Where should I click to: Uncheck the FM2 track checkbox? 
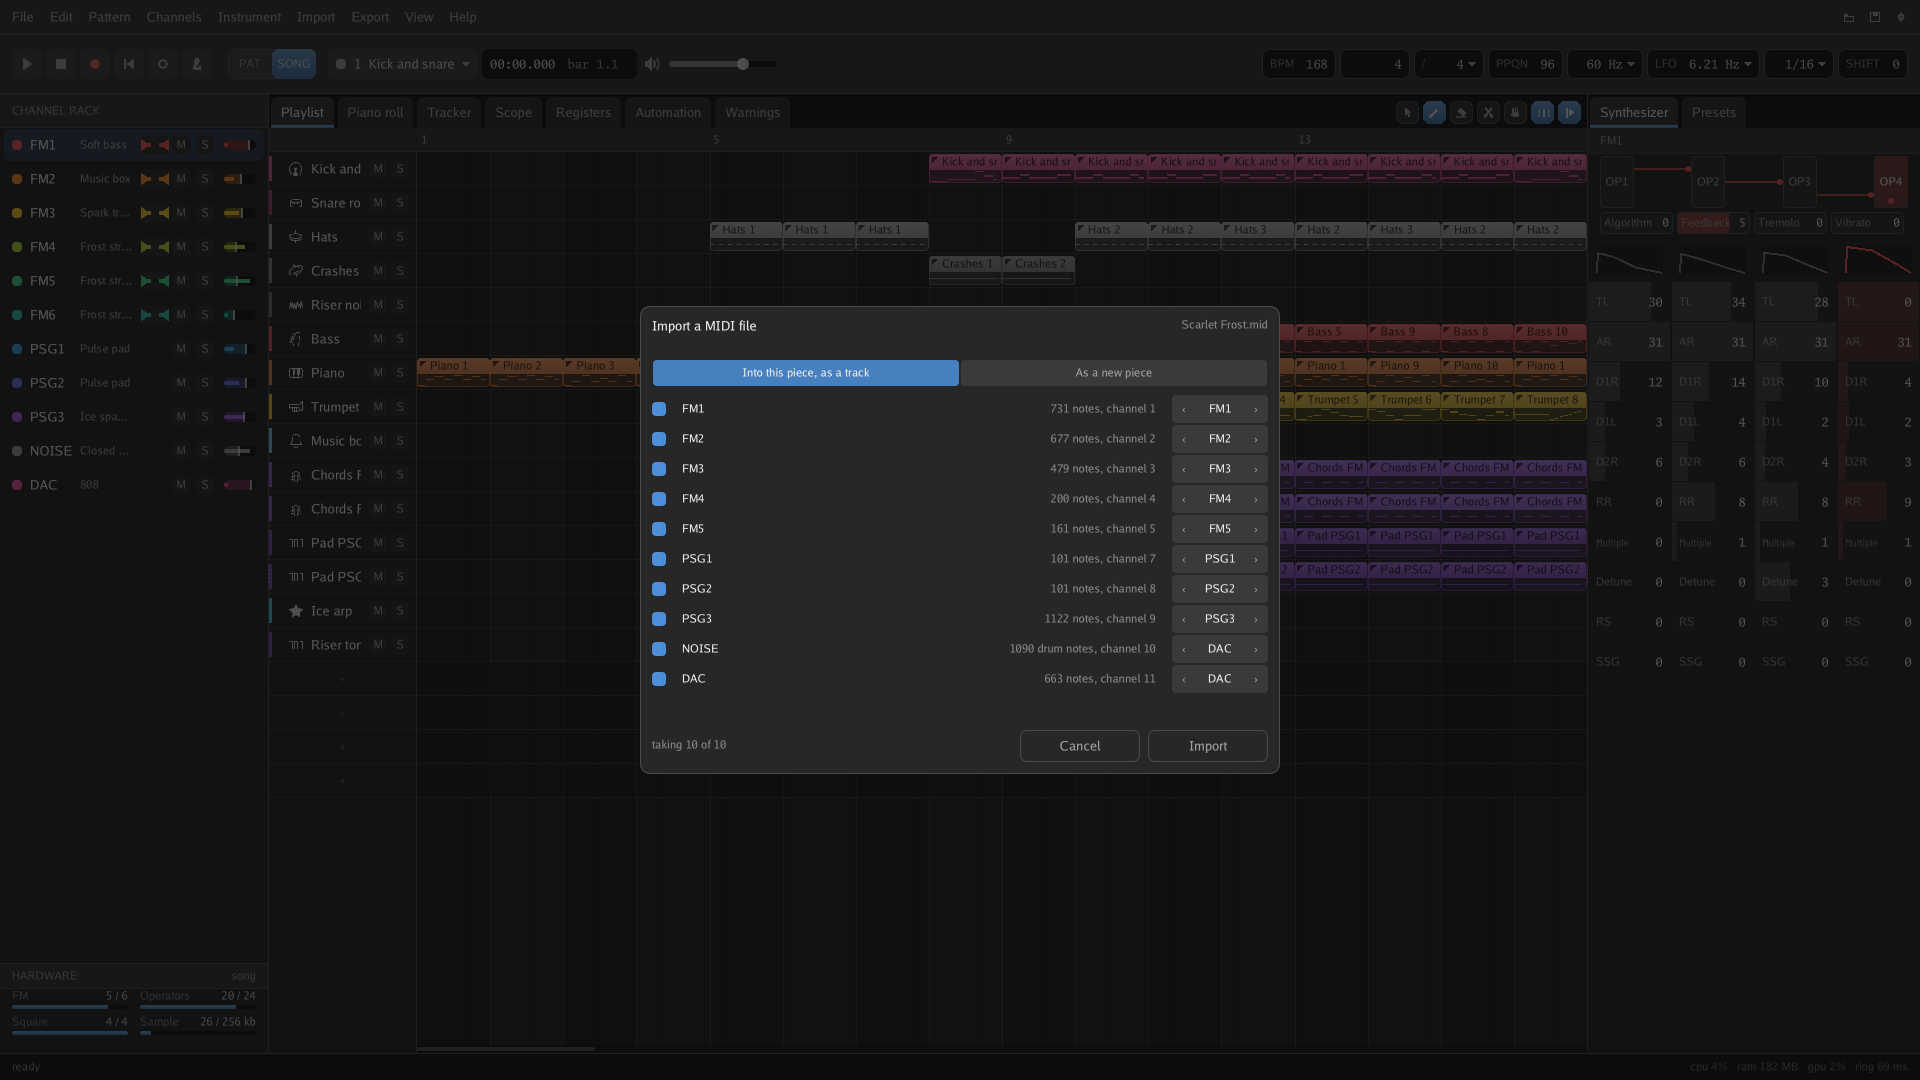coord(659,439)
